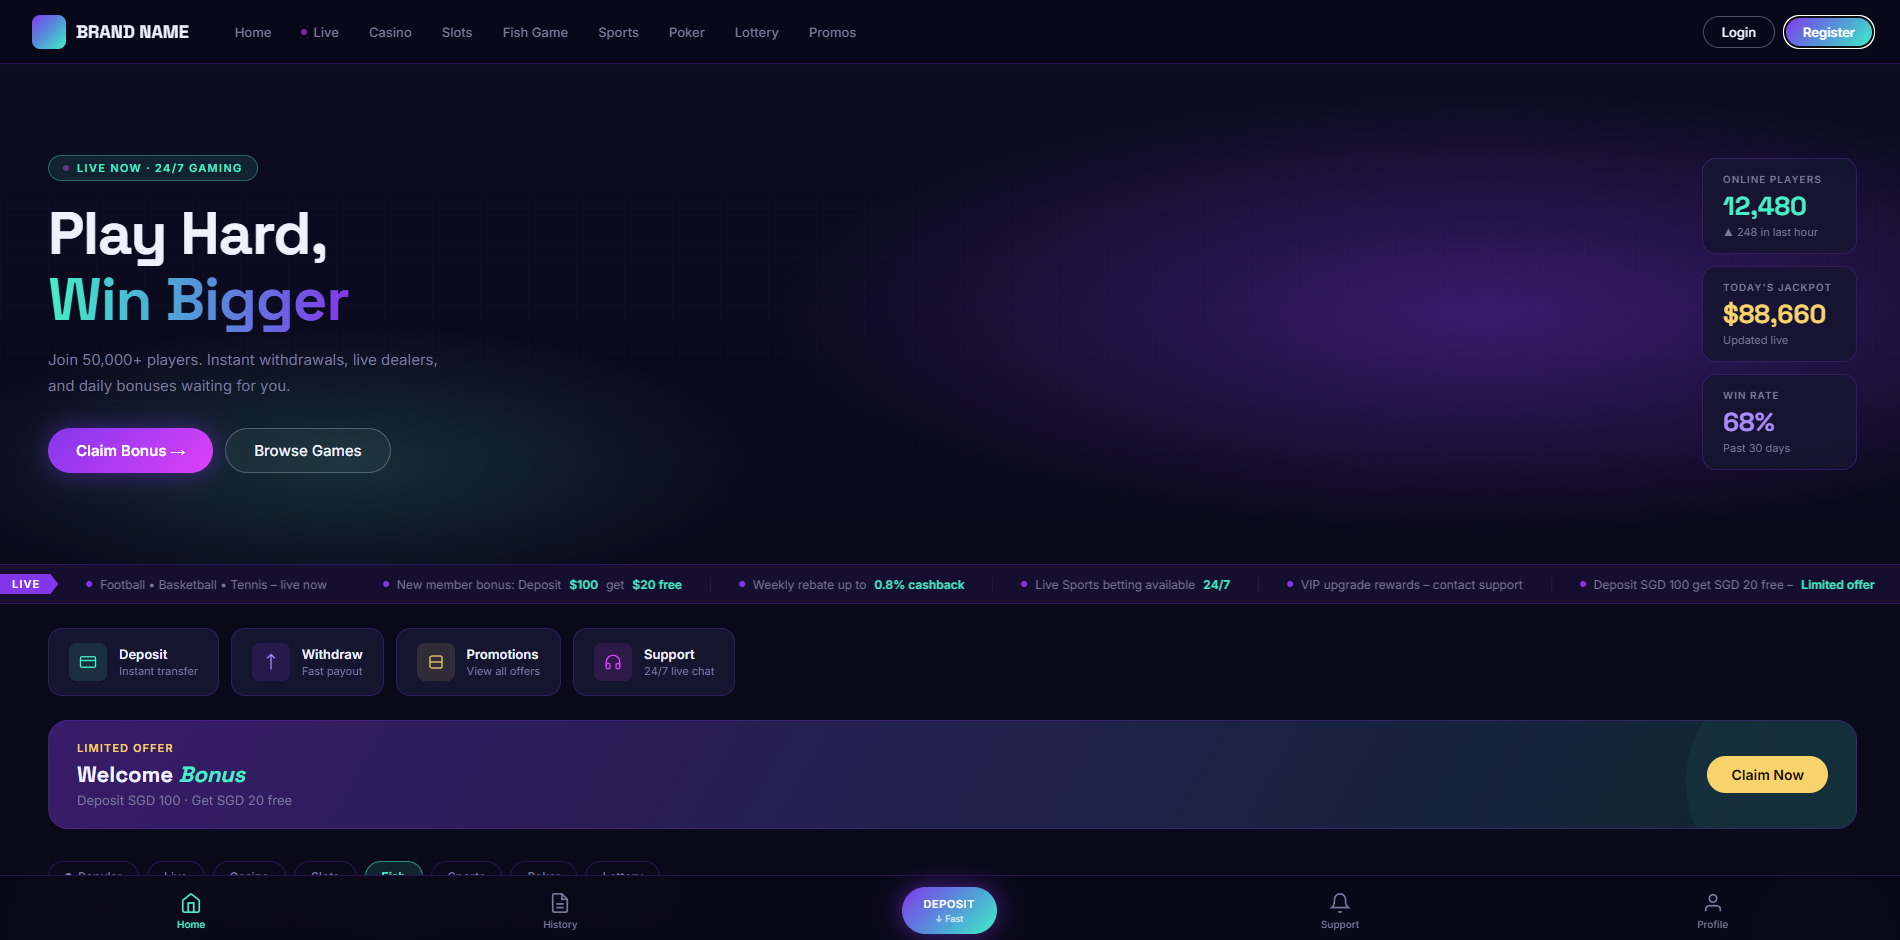The image size is (1900, 940).
Task: Click the brand logo square icon
Action: pos(49,32)
